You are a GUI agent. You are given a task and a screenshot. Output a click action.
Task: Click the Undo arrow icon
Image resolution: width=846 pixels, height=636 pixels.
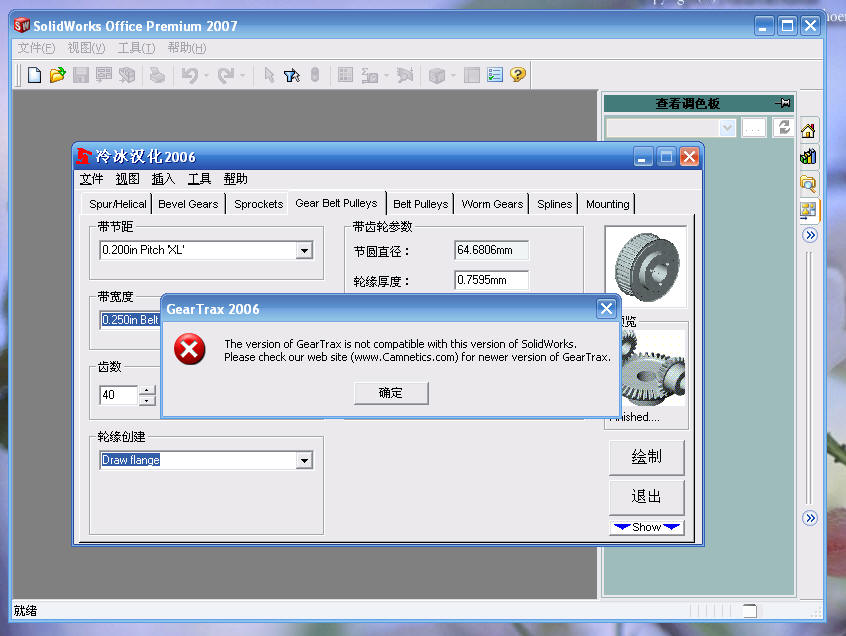click(190, 75)
